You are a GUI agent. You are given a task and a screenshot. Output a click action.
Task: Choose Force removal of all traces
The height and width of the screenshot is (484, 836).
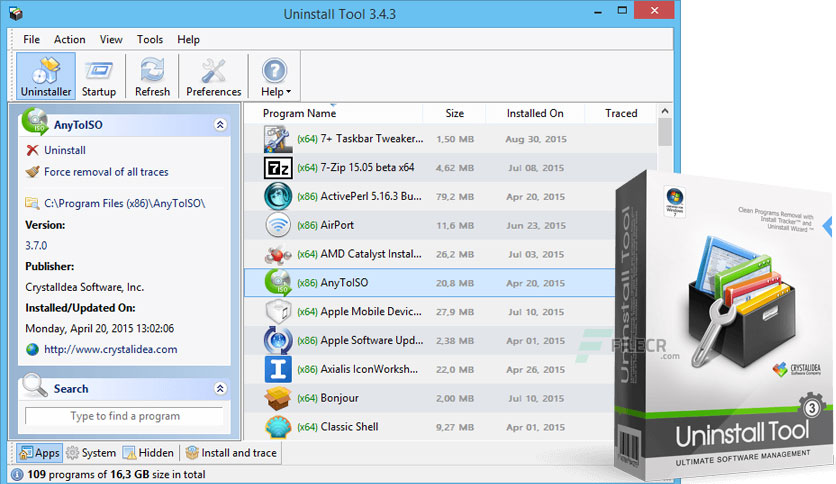click(106, 172)
